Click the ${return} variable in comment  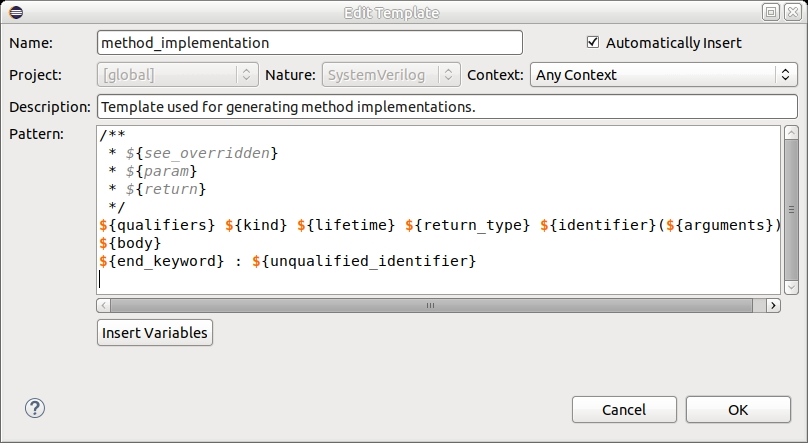coord(166,189)
